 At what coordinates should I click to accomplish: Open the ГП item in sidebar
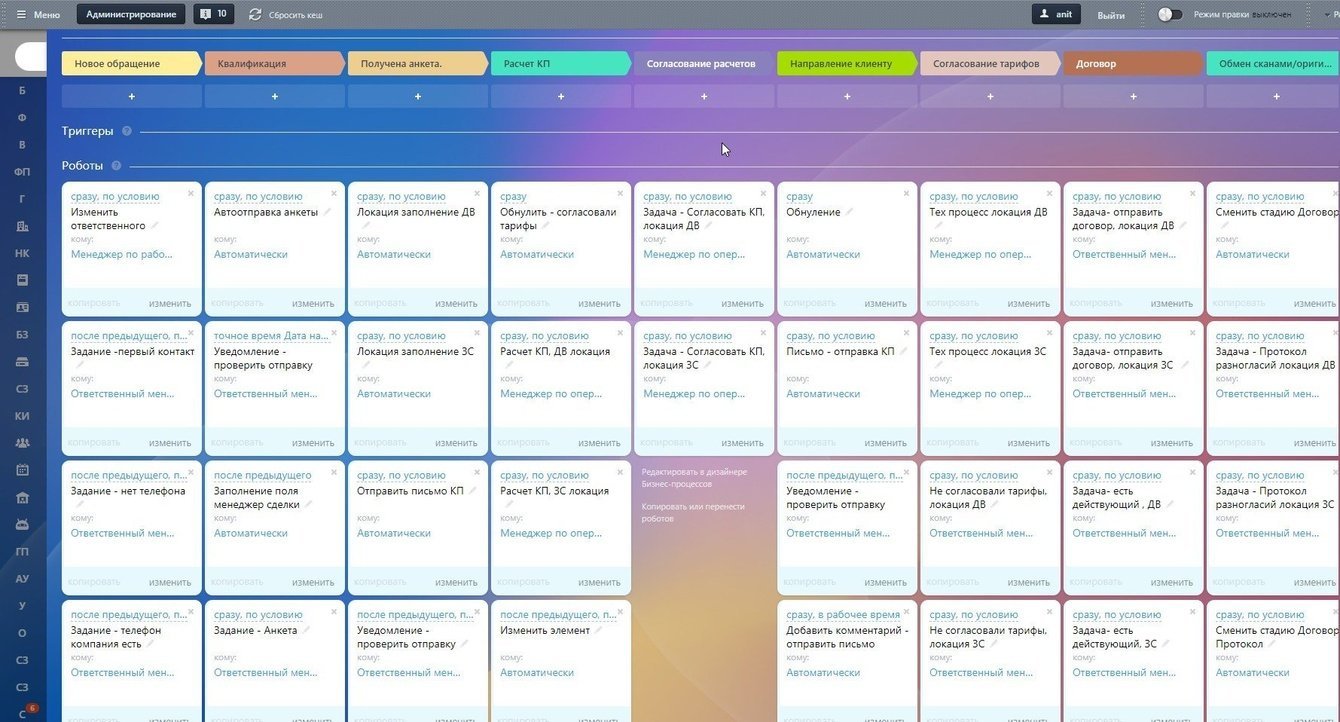tap(22, 551)
